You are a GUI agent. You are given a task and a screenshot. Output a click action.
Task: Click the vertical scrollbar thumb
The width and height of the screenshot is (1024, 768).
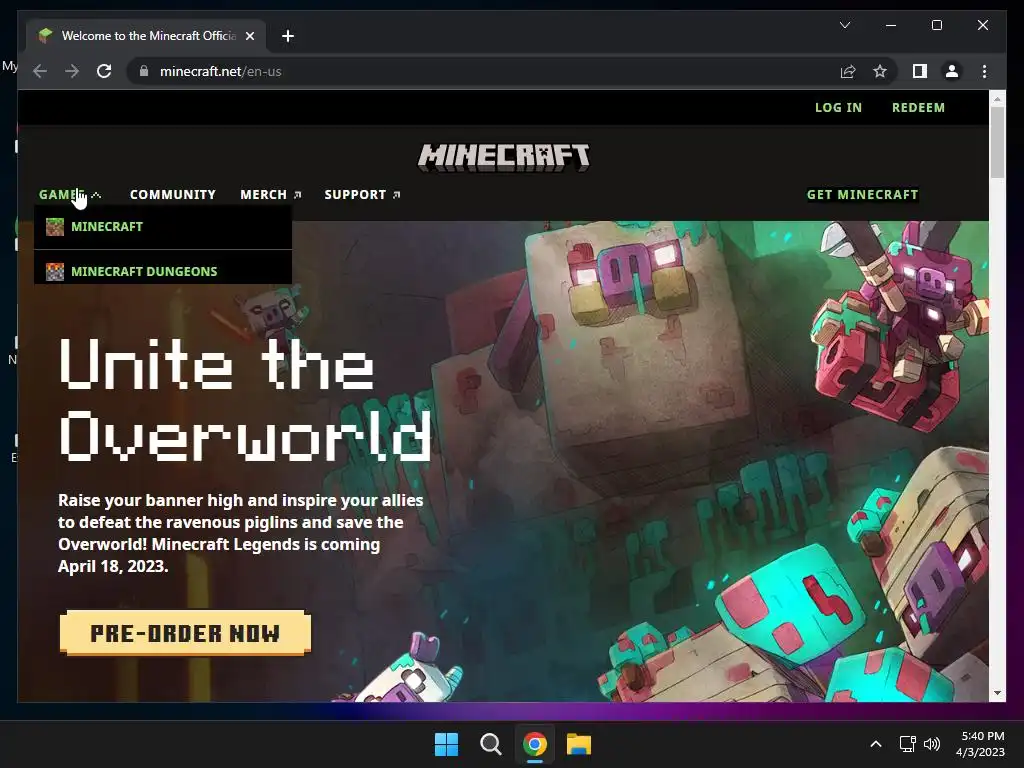(997, 142)
